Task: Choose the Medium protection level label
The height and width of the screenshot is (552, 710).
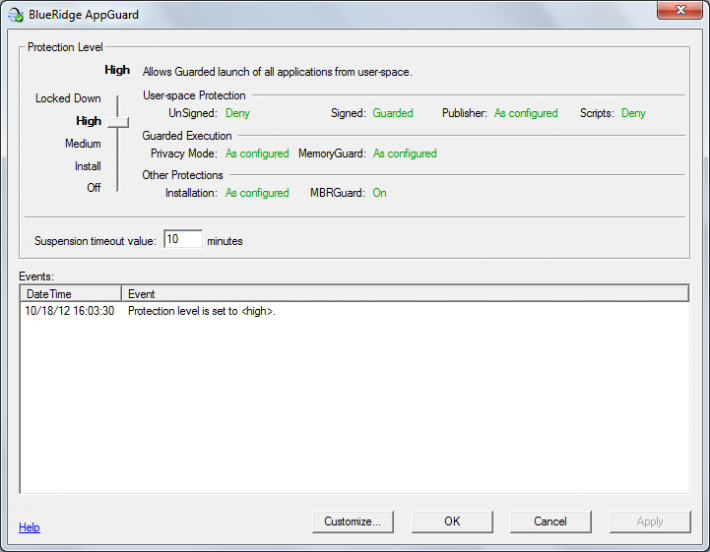Action: (83, 144)
